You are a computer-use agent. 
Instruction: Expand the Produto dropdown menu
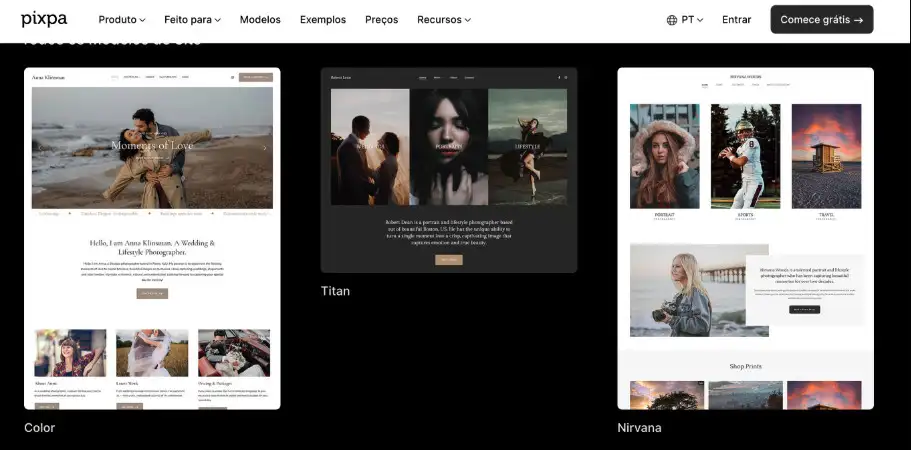click(121, 20)
